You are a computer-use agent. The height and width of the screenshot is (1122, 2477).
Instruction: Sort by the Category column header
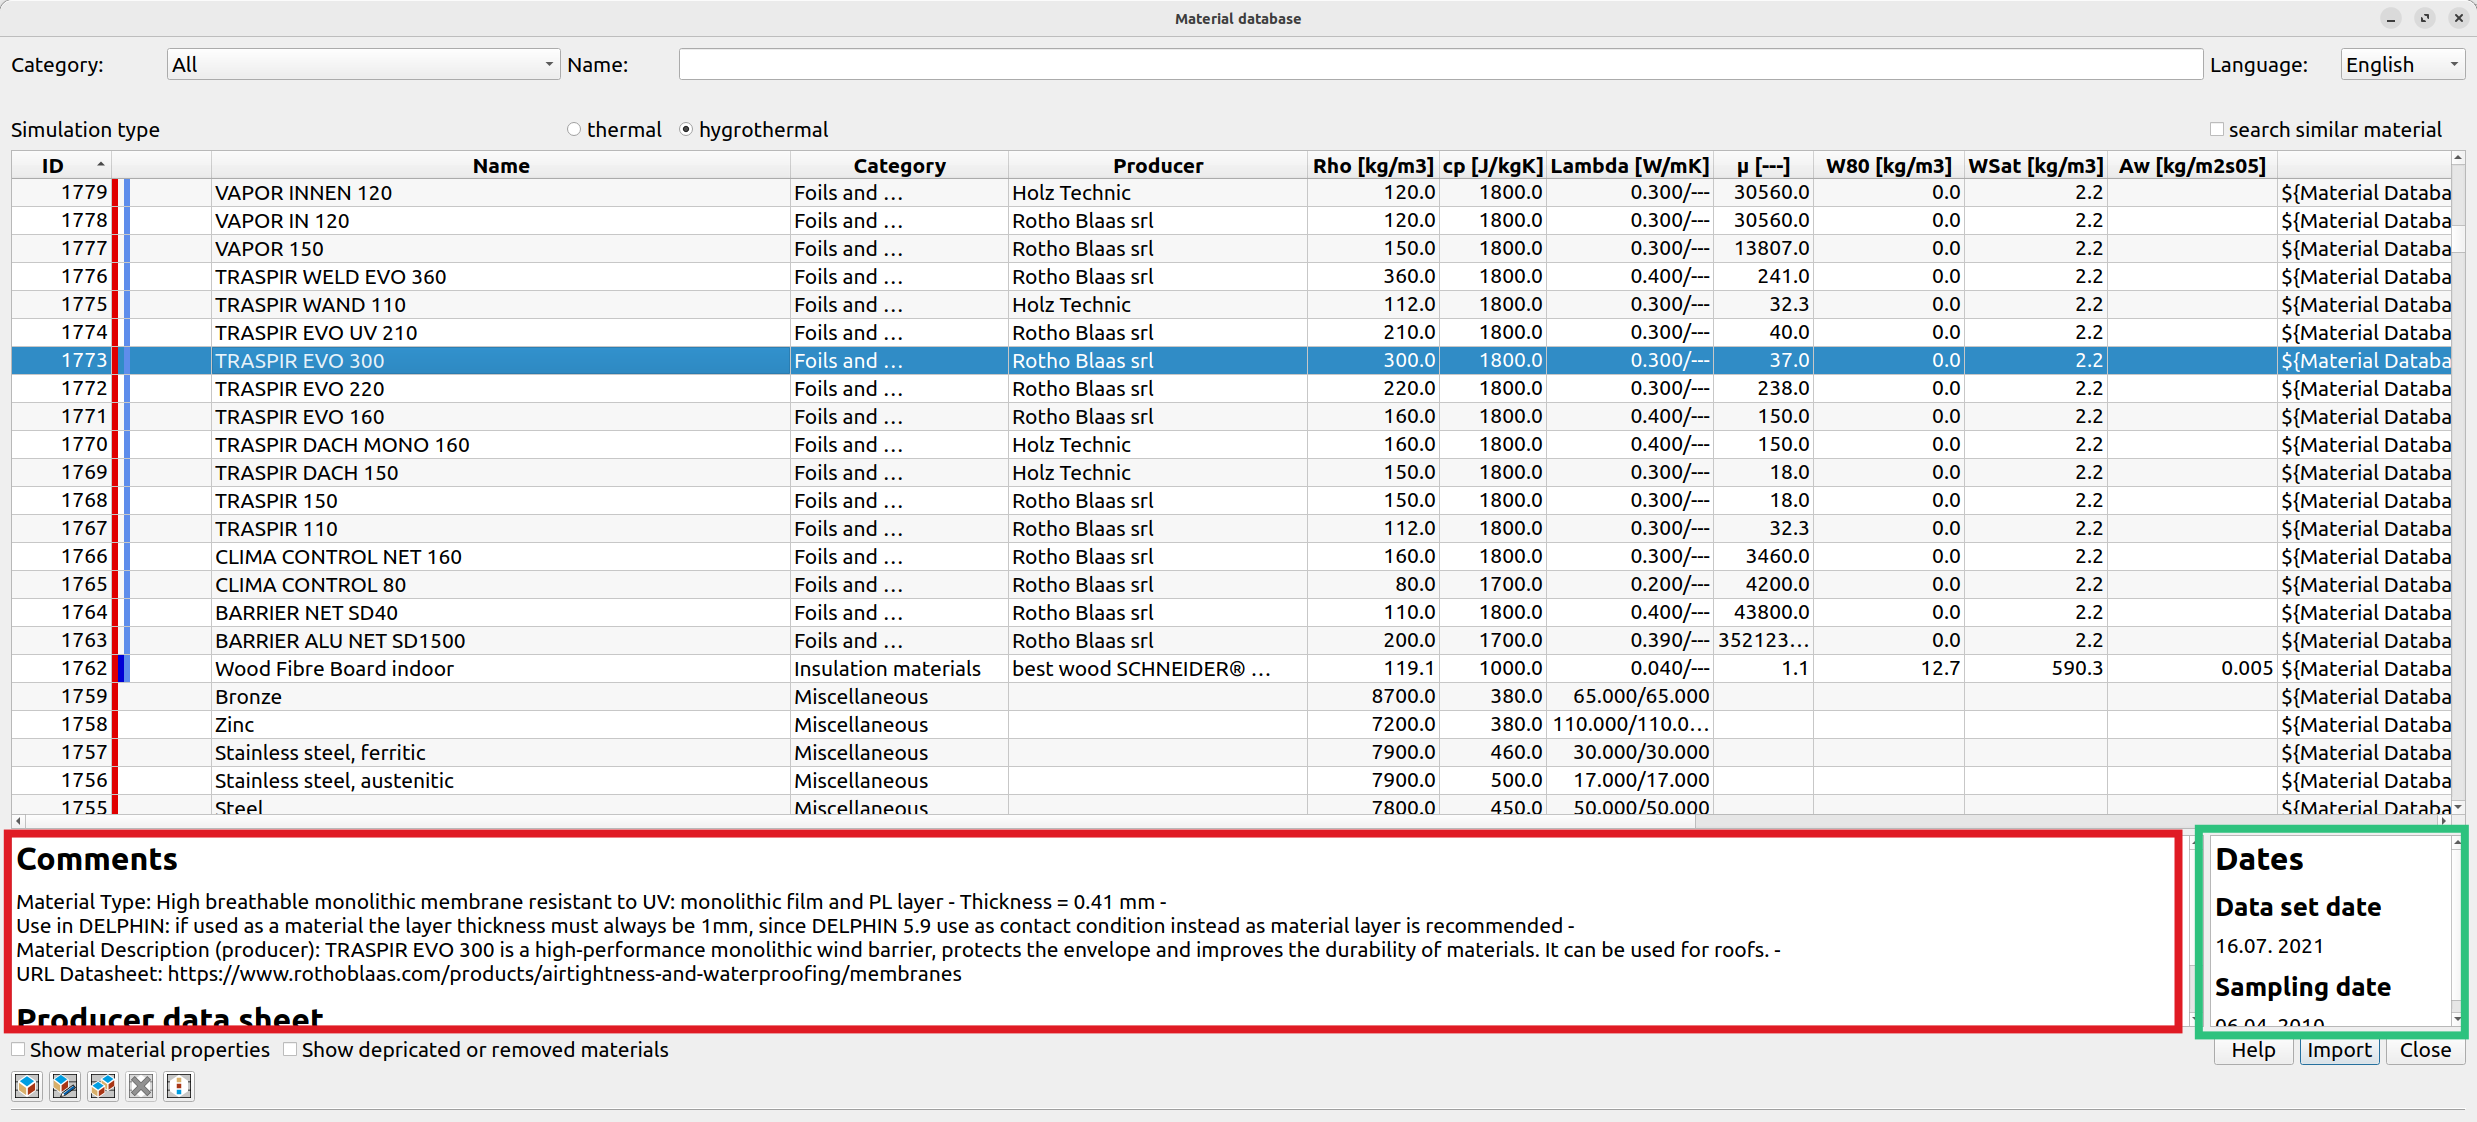(x=899, y=166)
